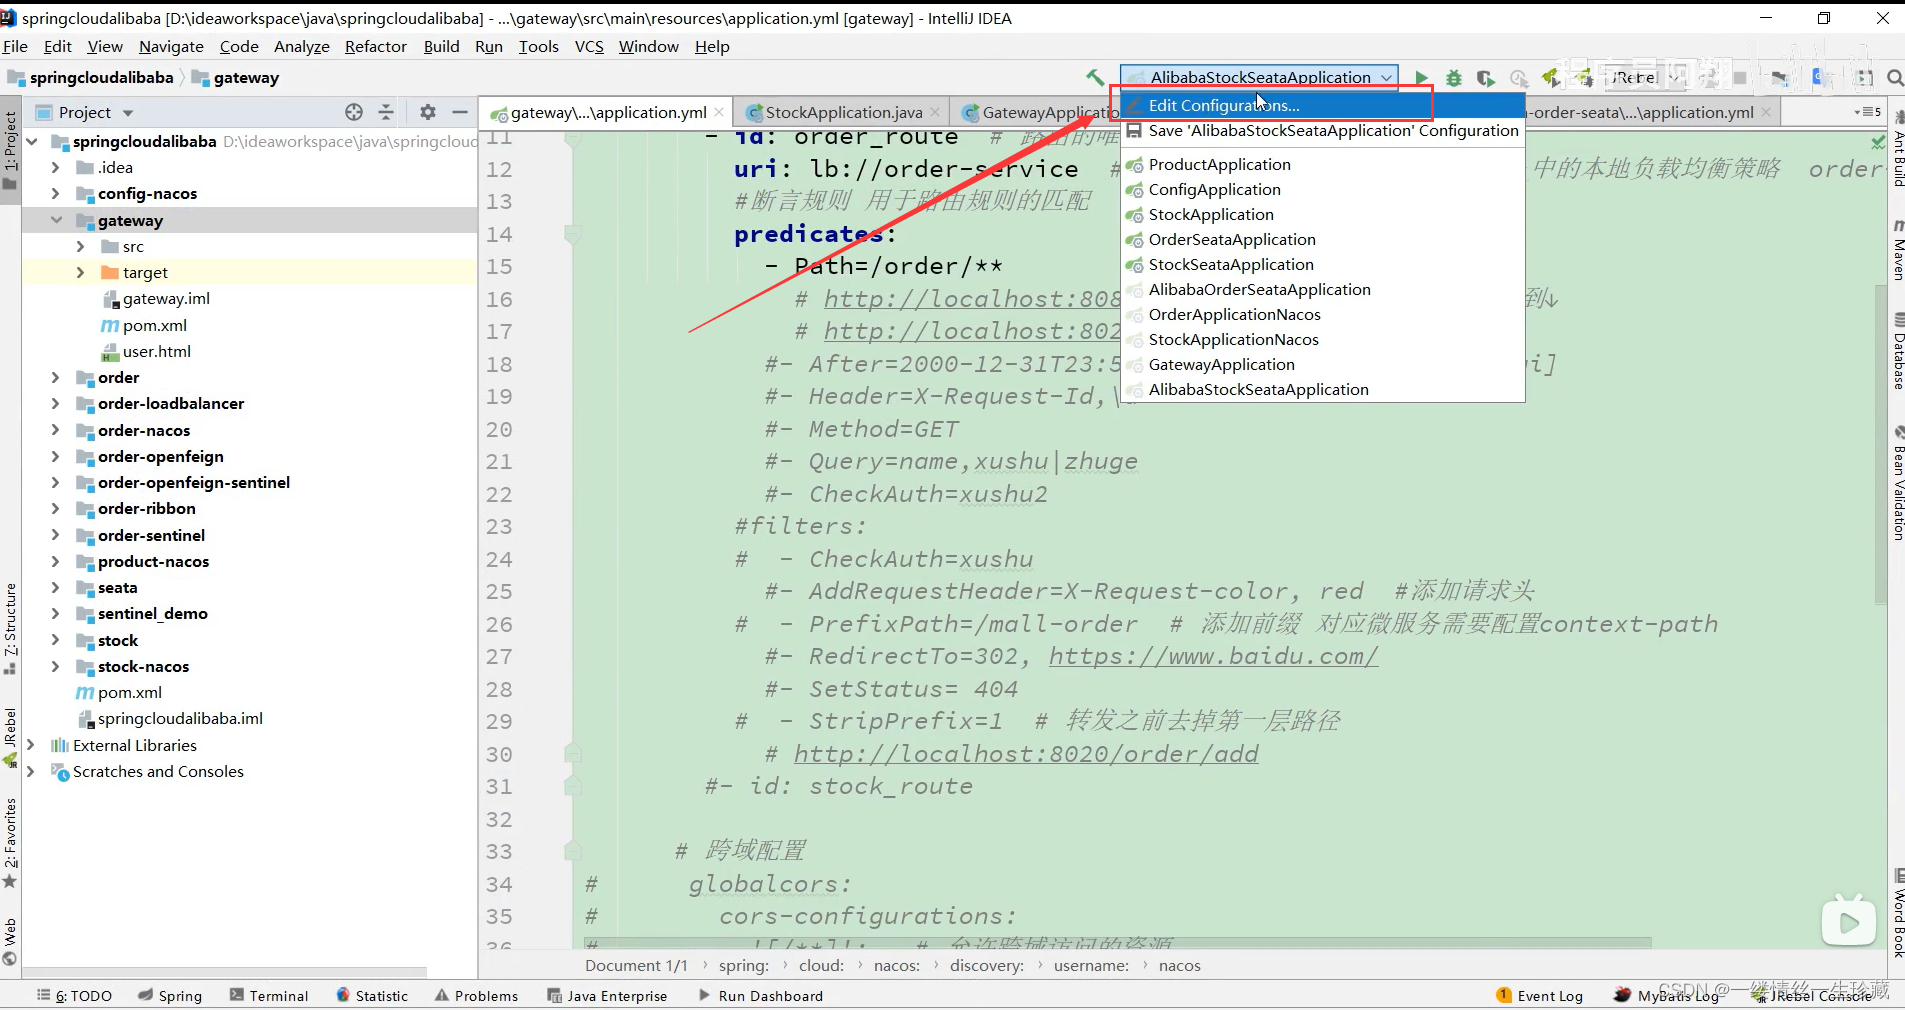Choose Edit Configurations... from the dropdown

[1322, 105]
